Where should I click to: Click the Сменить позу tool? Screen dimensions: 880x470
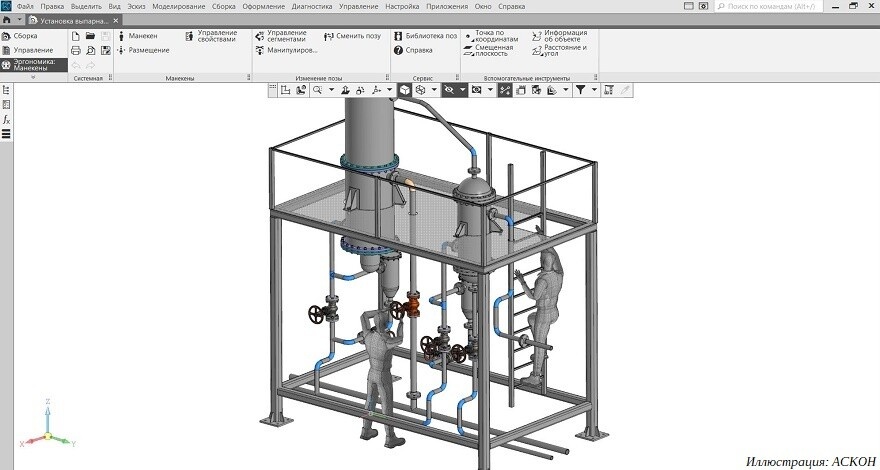tap(352, 36)
